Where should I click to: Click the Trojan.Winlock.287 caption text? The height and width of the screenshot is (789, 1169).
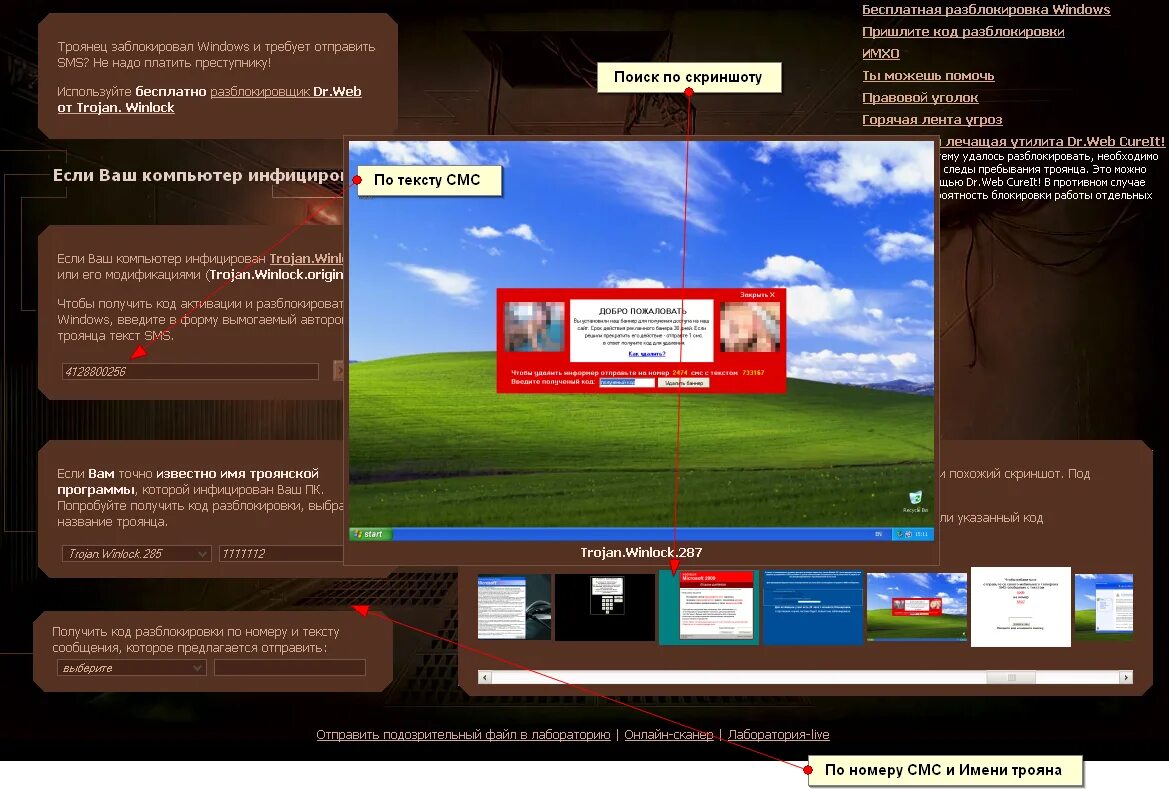tap(641, 553)
